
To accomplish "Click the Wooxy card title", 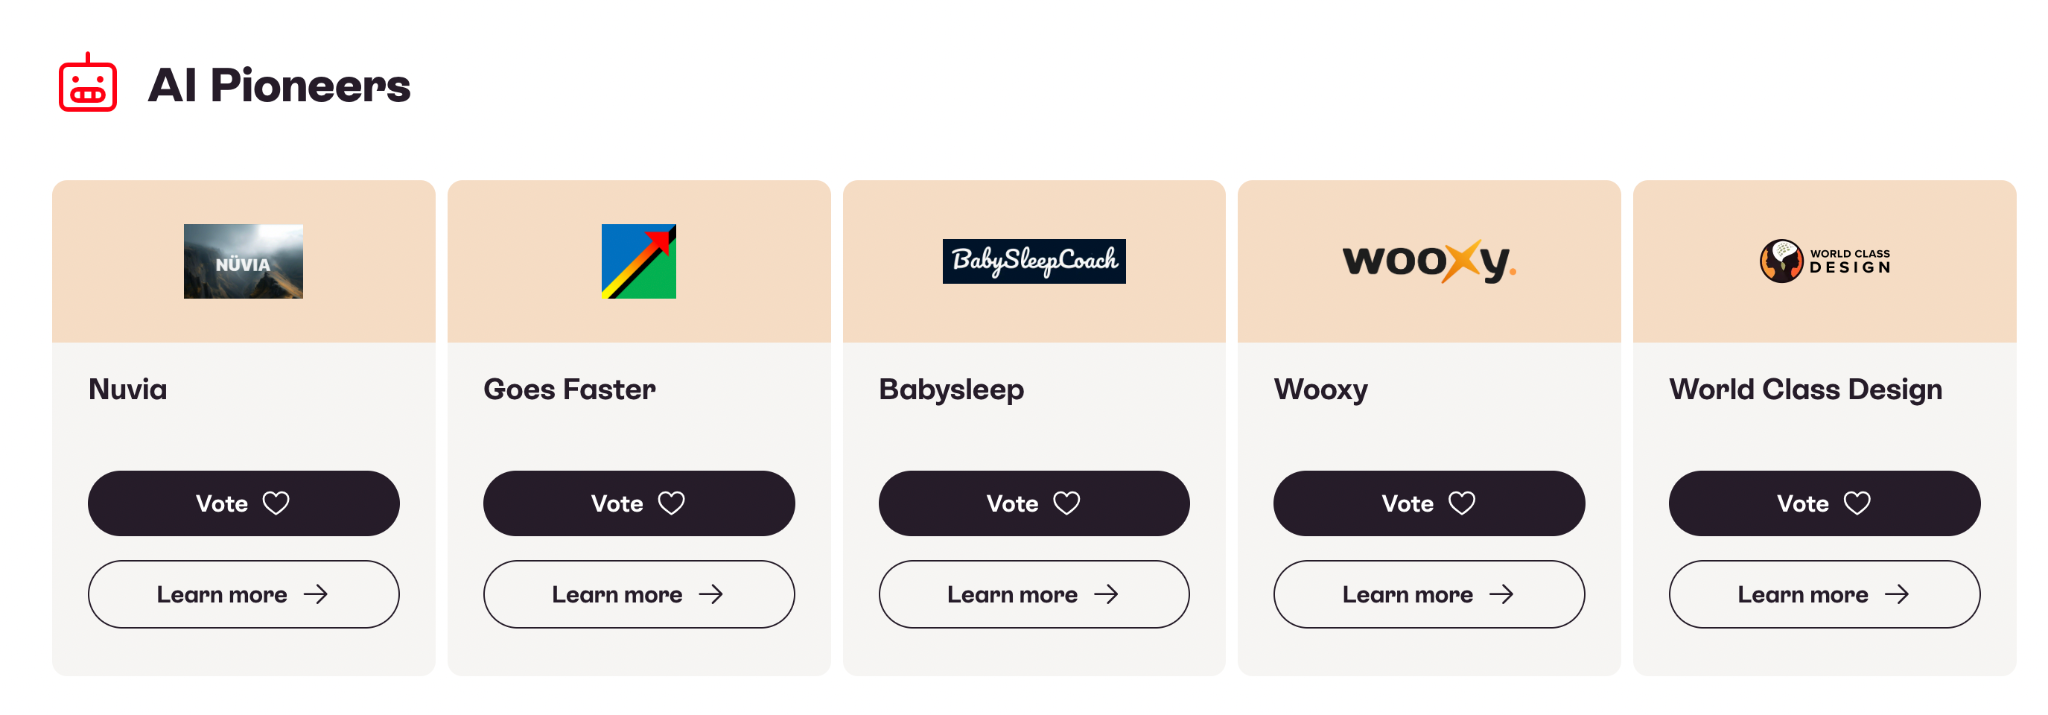I will click(x=1320, y=389).
